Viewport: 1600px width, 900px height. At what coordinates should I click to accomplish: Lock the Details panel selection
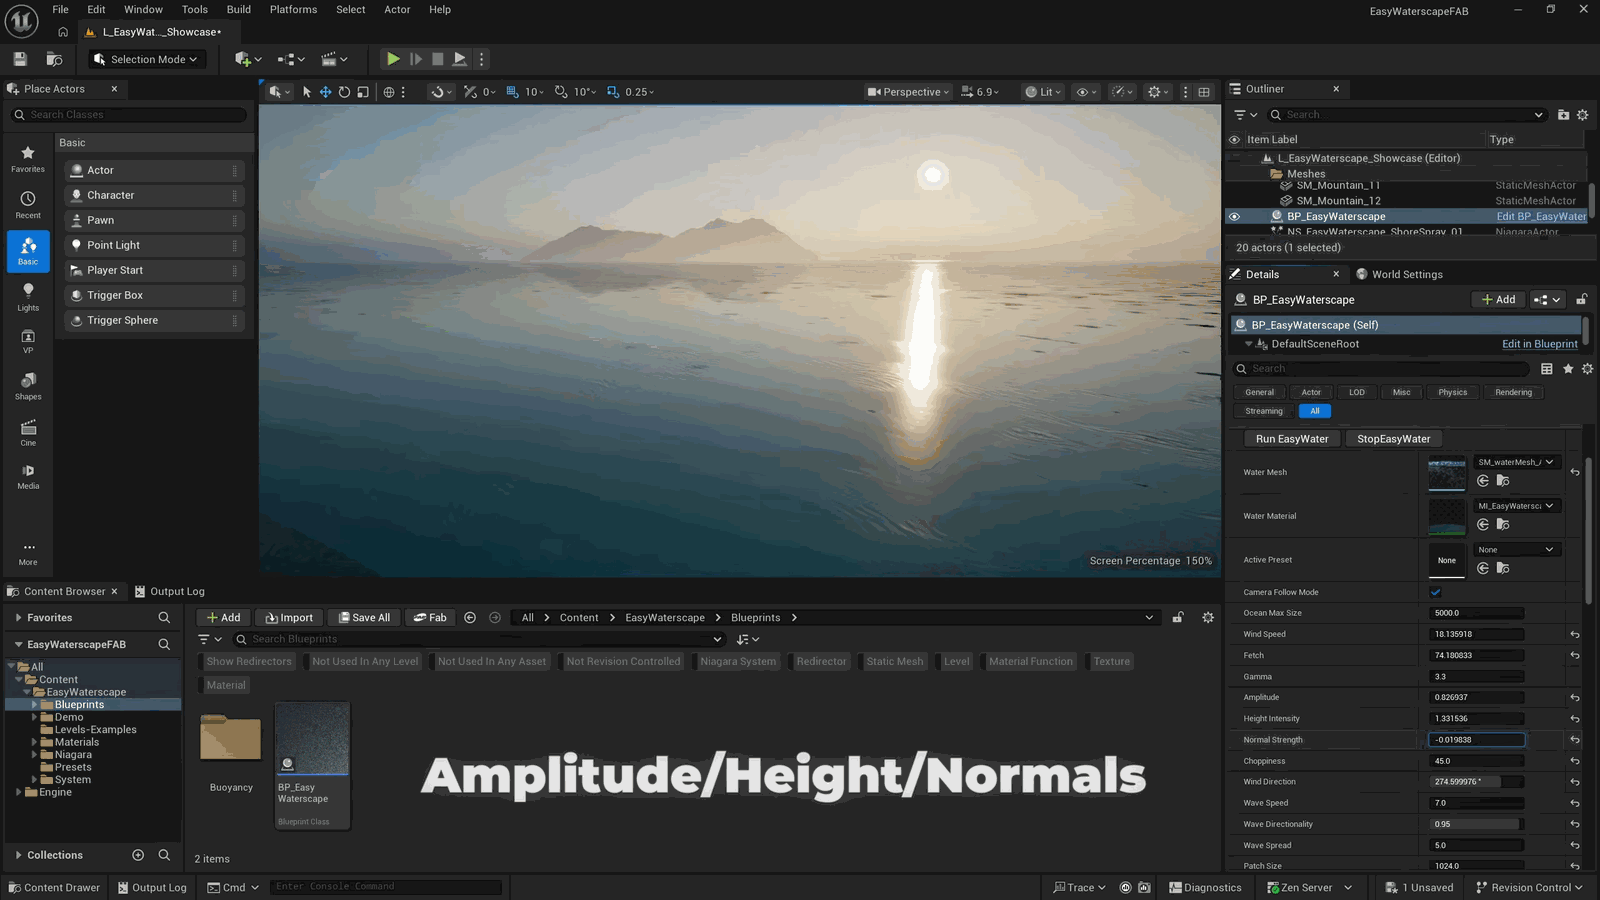coord(1581,300)
